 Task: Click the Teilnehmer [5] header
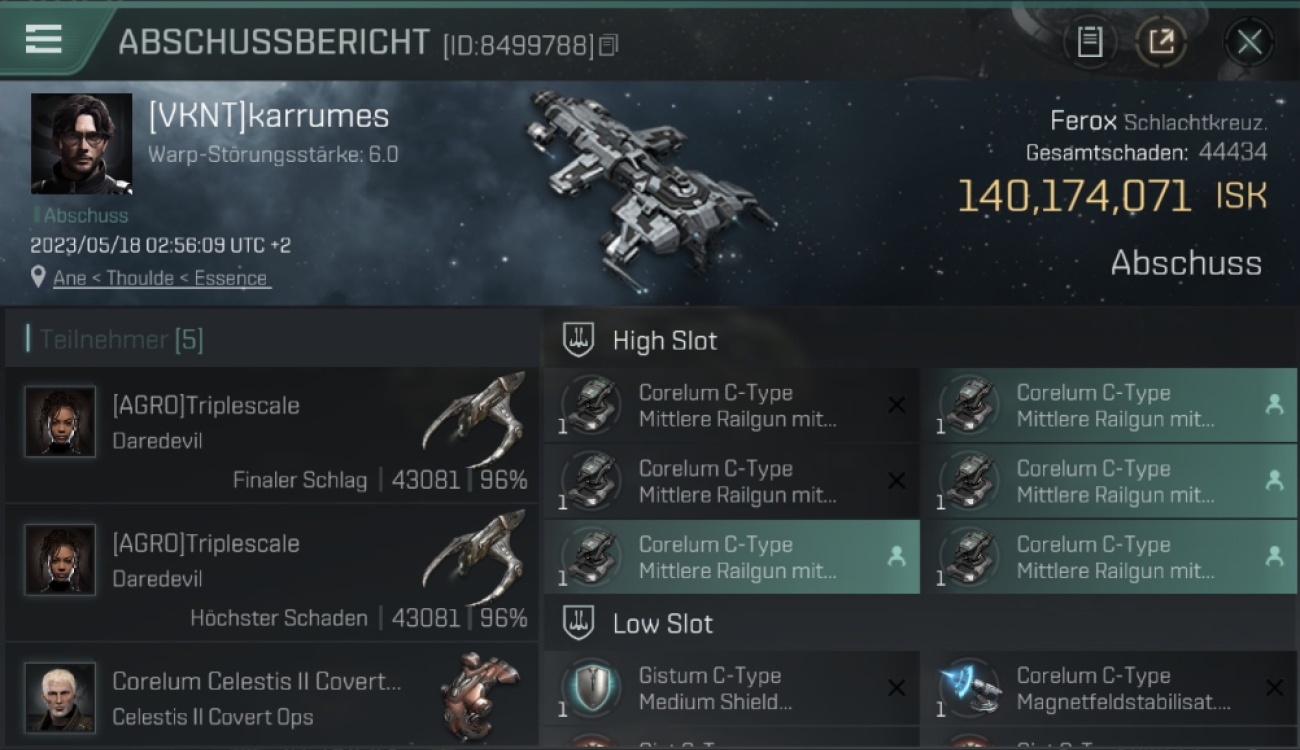(121, 340)
